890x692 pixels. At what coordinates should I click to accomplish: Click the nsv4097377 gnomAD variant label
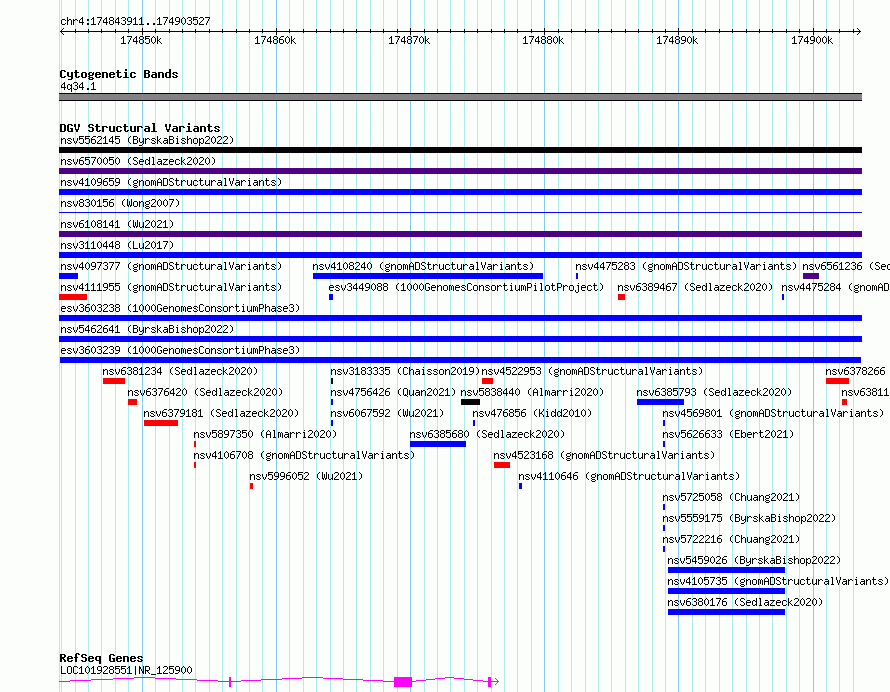171,266
